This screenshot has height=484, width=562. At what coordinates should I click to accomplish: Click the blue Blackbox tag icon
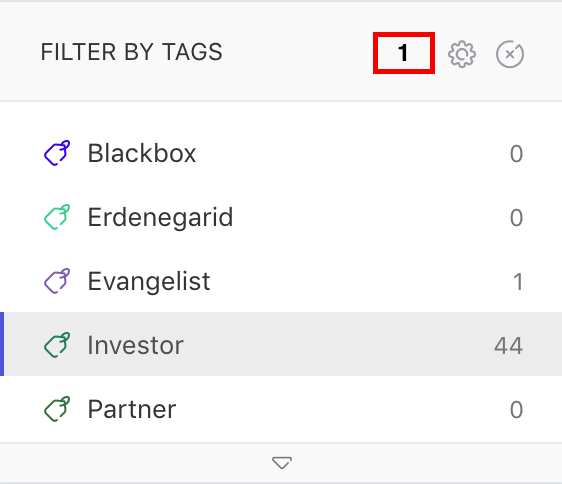coord(57,153)
